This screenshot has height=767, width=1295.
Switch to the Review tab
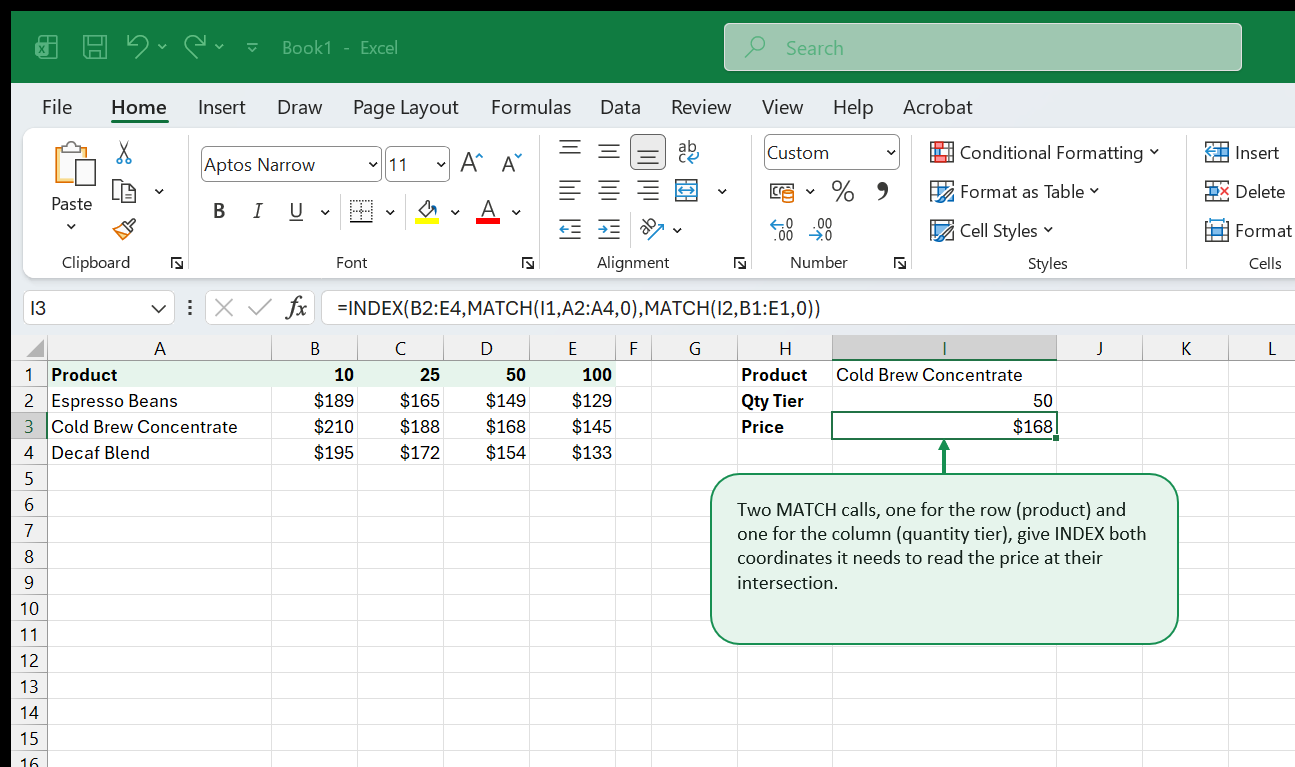[701, 107]
